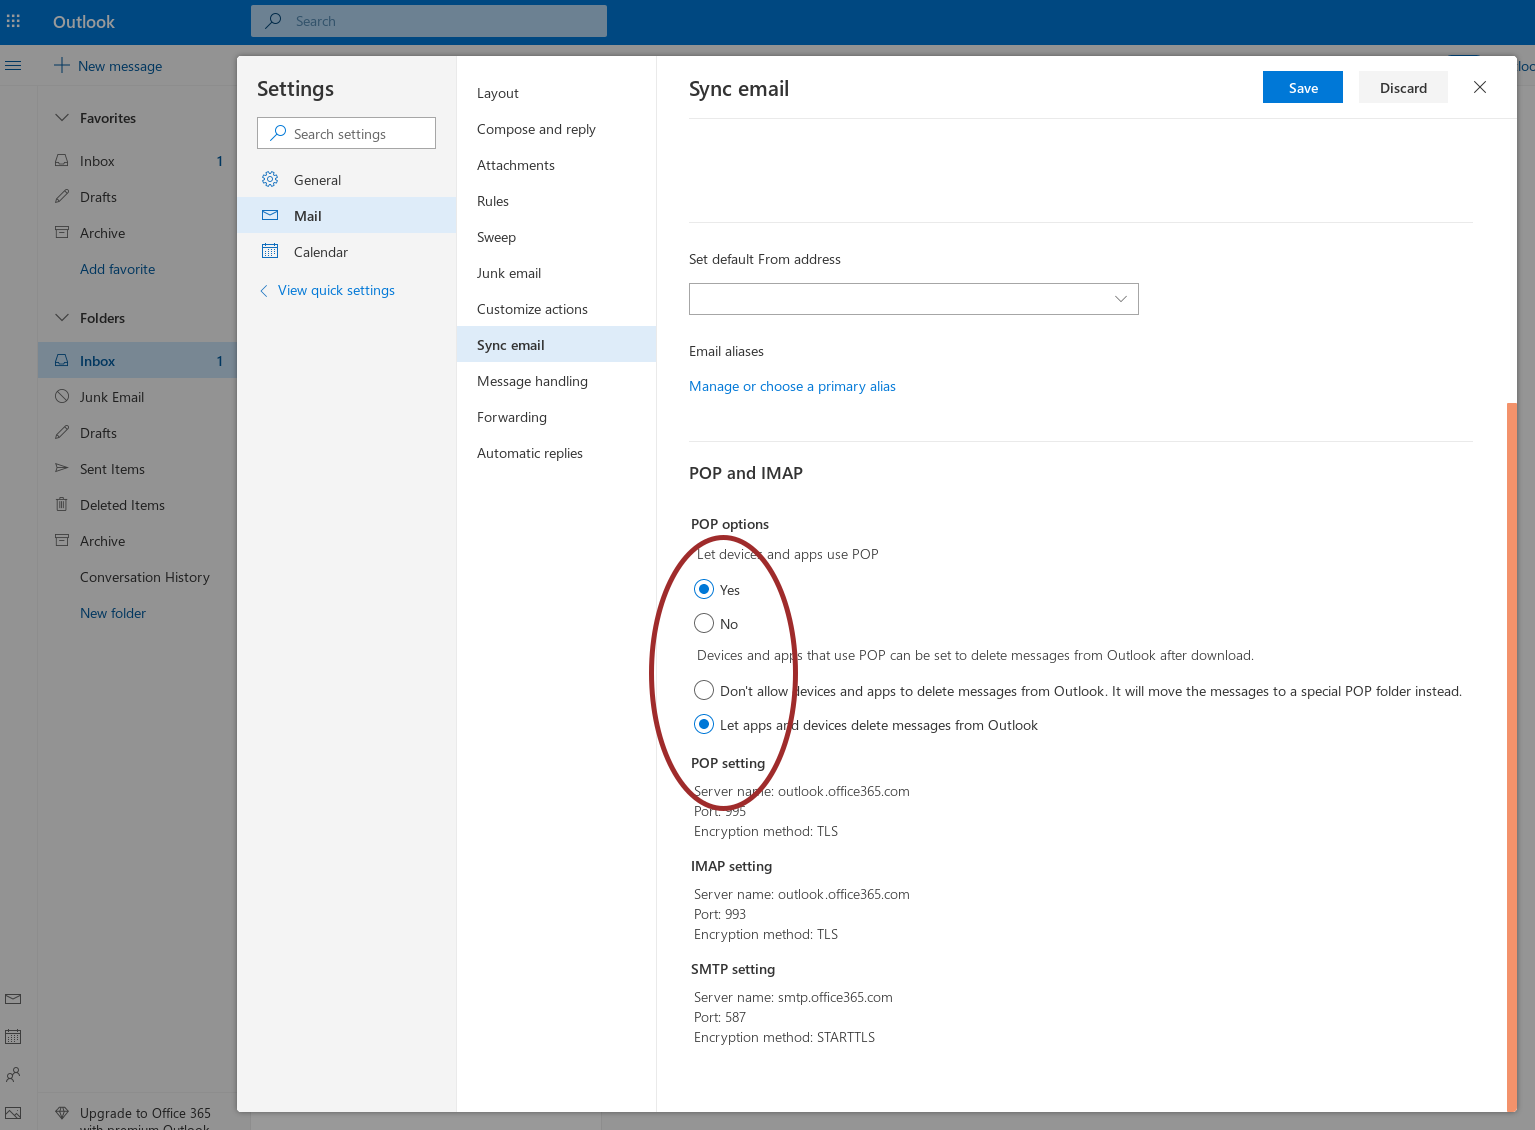
Task: Click the diamond Upgrade to Office 365 icon
Action: 62,1113
